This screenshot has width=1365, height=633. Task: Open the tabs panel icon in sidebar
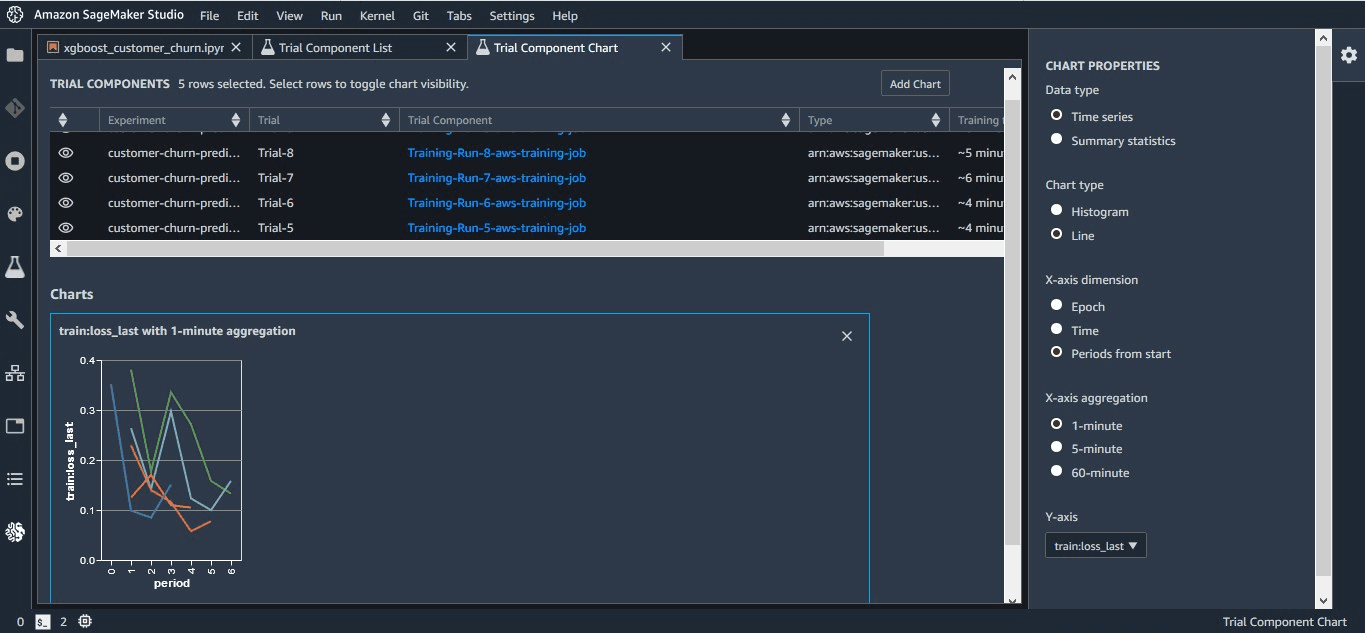point(15,426)
